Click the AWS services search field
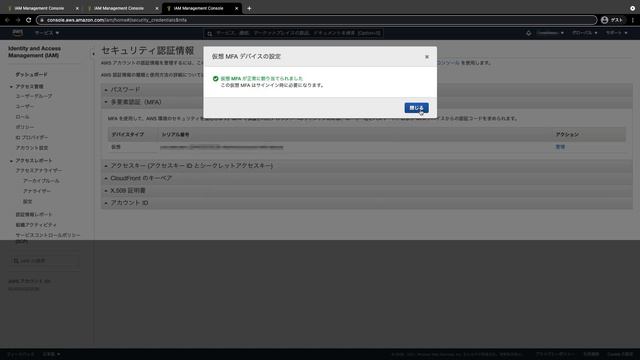Viewport: 640px width, 360px height. pos(293,33)
